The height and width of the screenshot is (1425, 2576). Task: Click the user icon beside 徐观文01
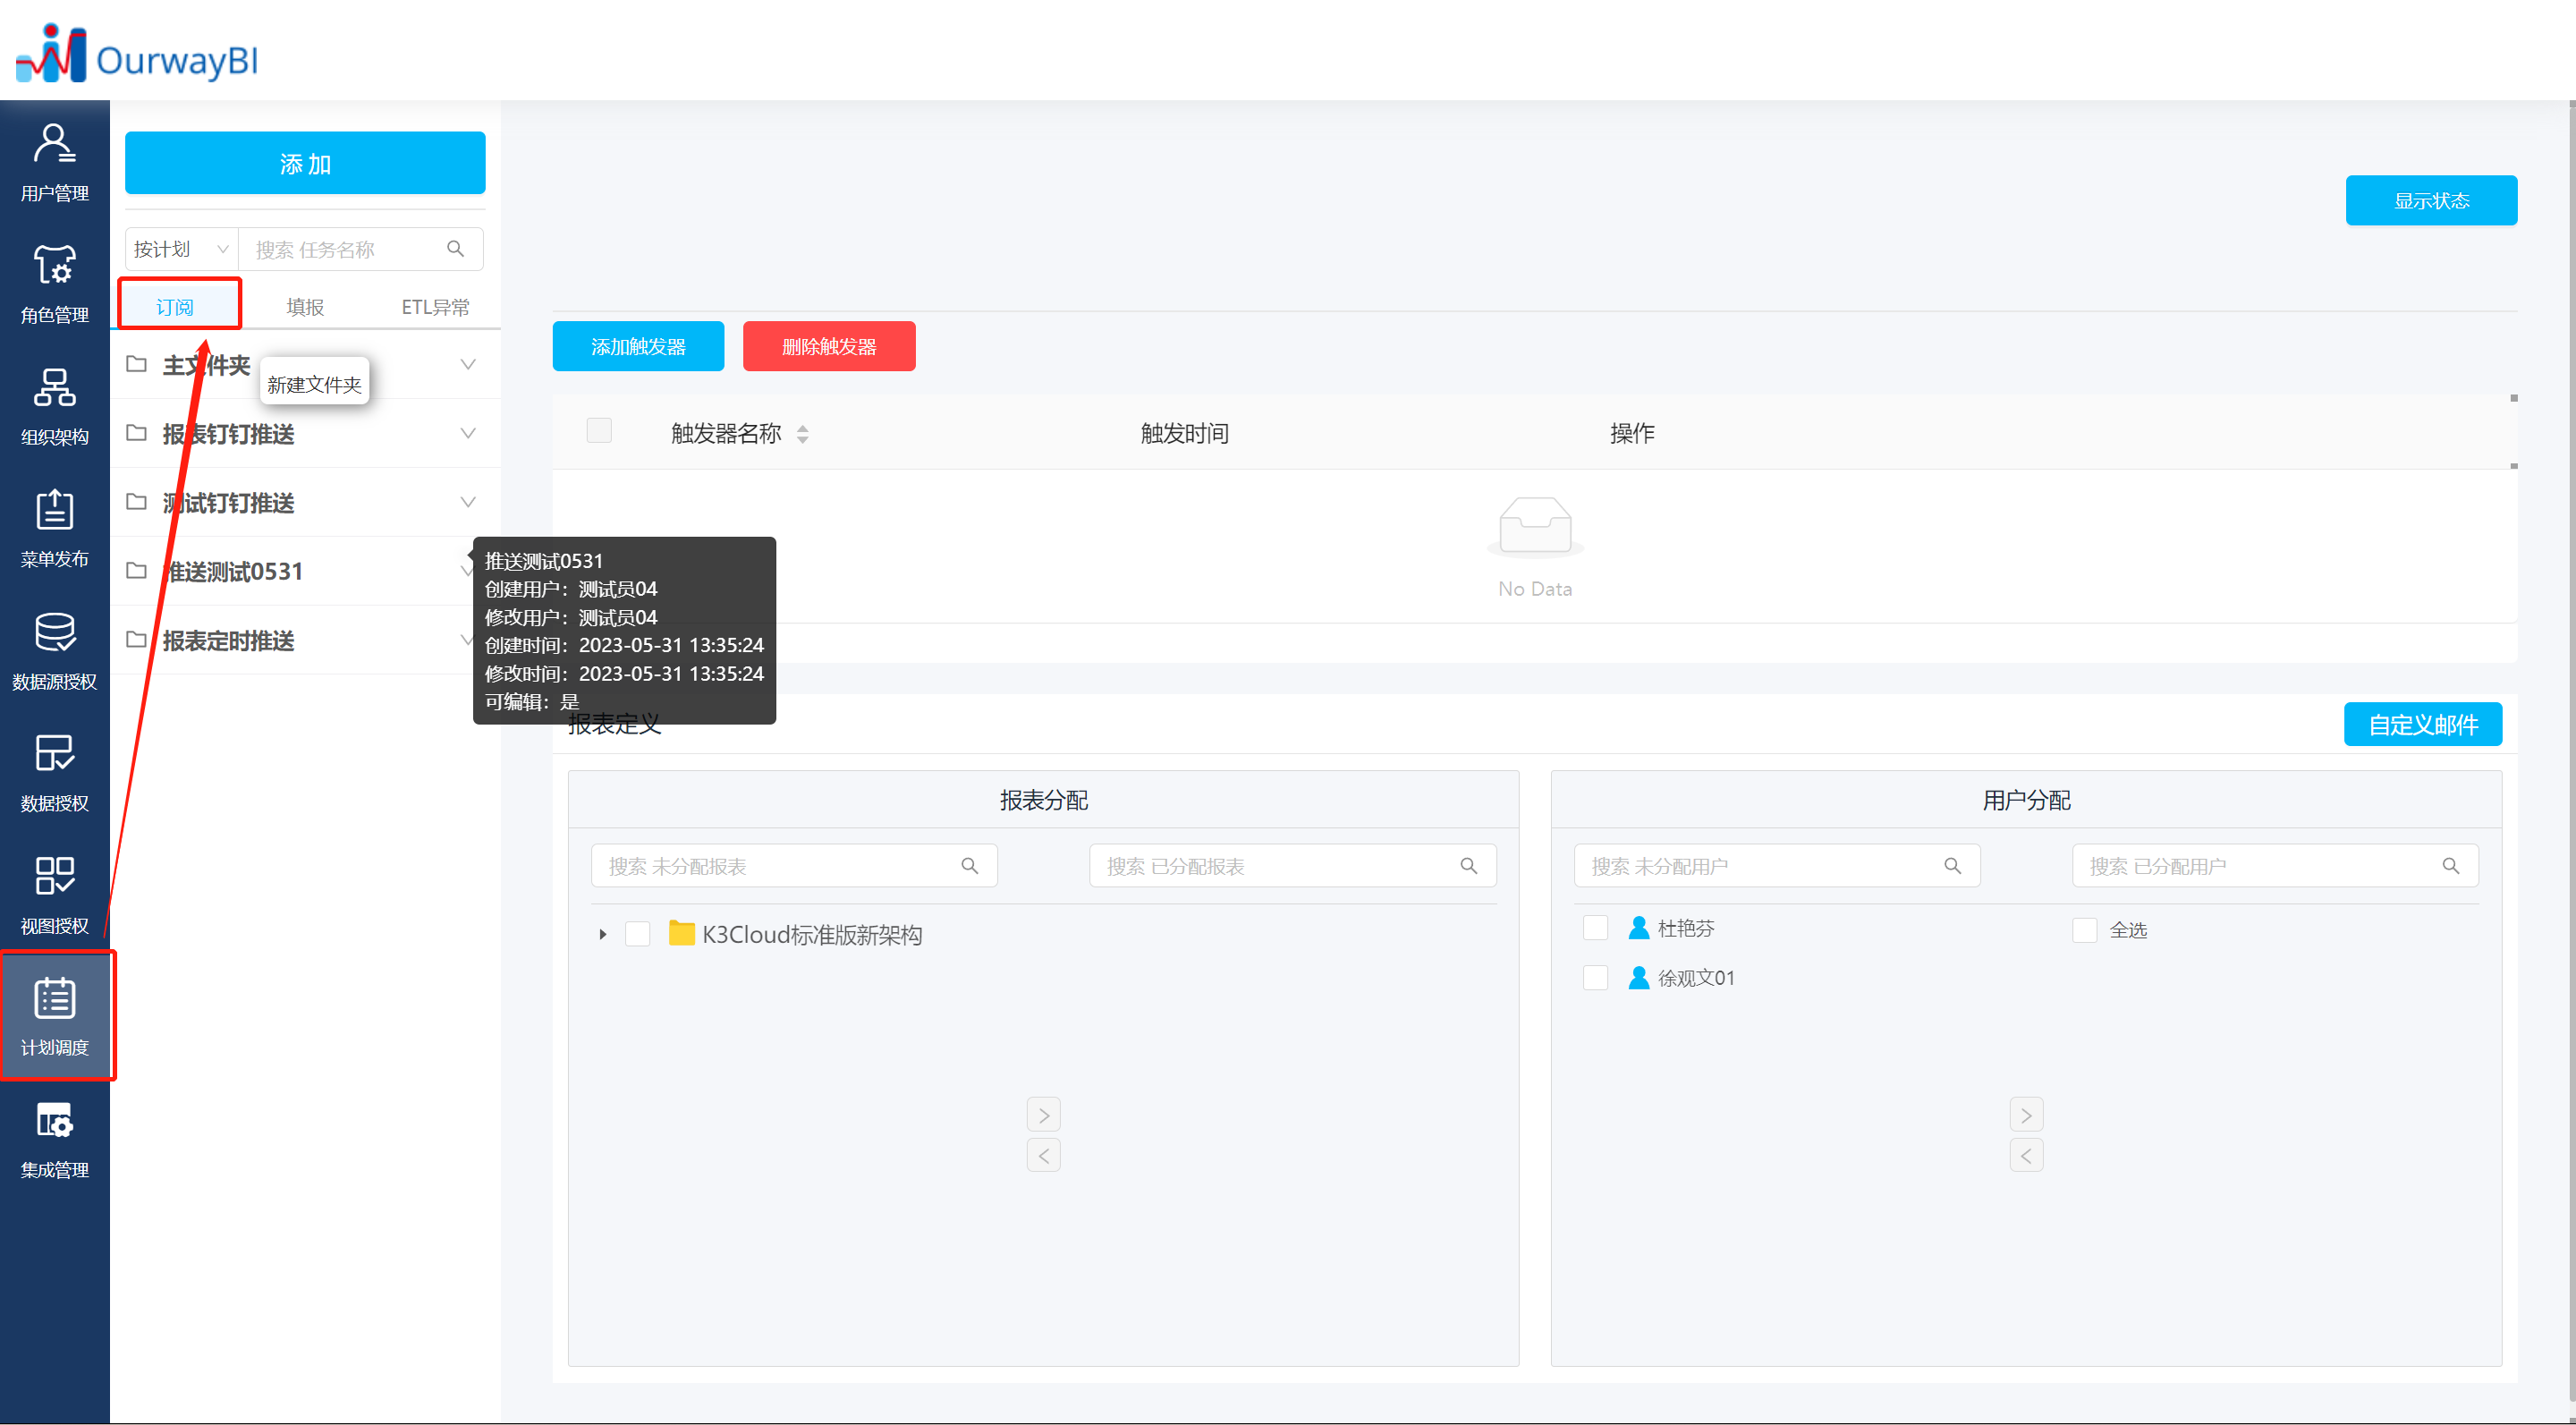tap(1639, 977)
